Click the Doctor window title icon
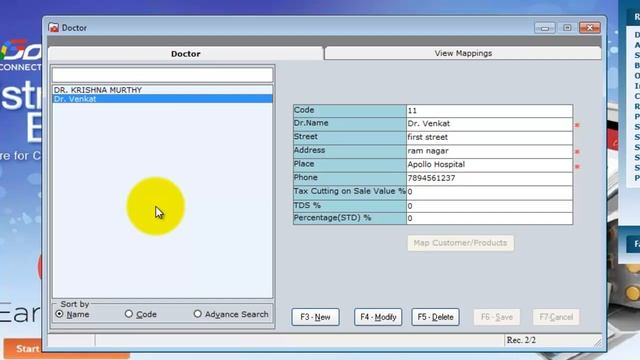The height and width of the screenshot is (360, 640). pos(53,28)
